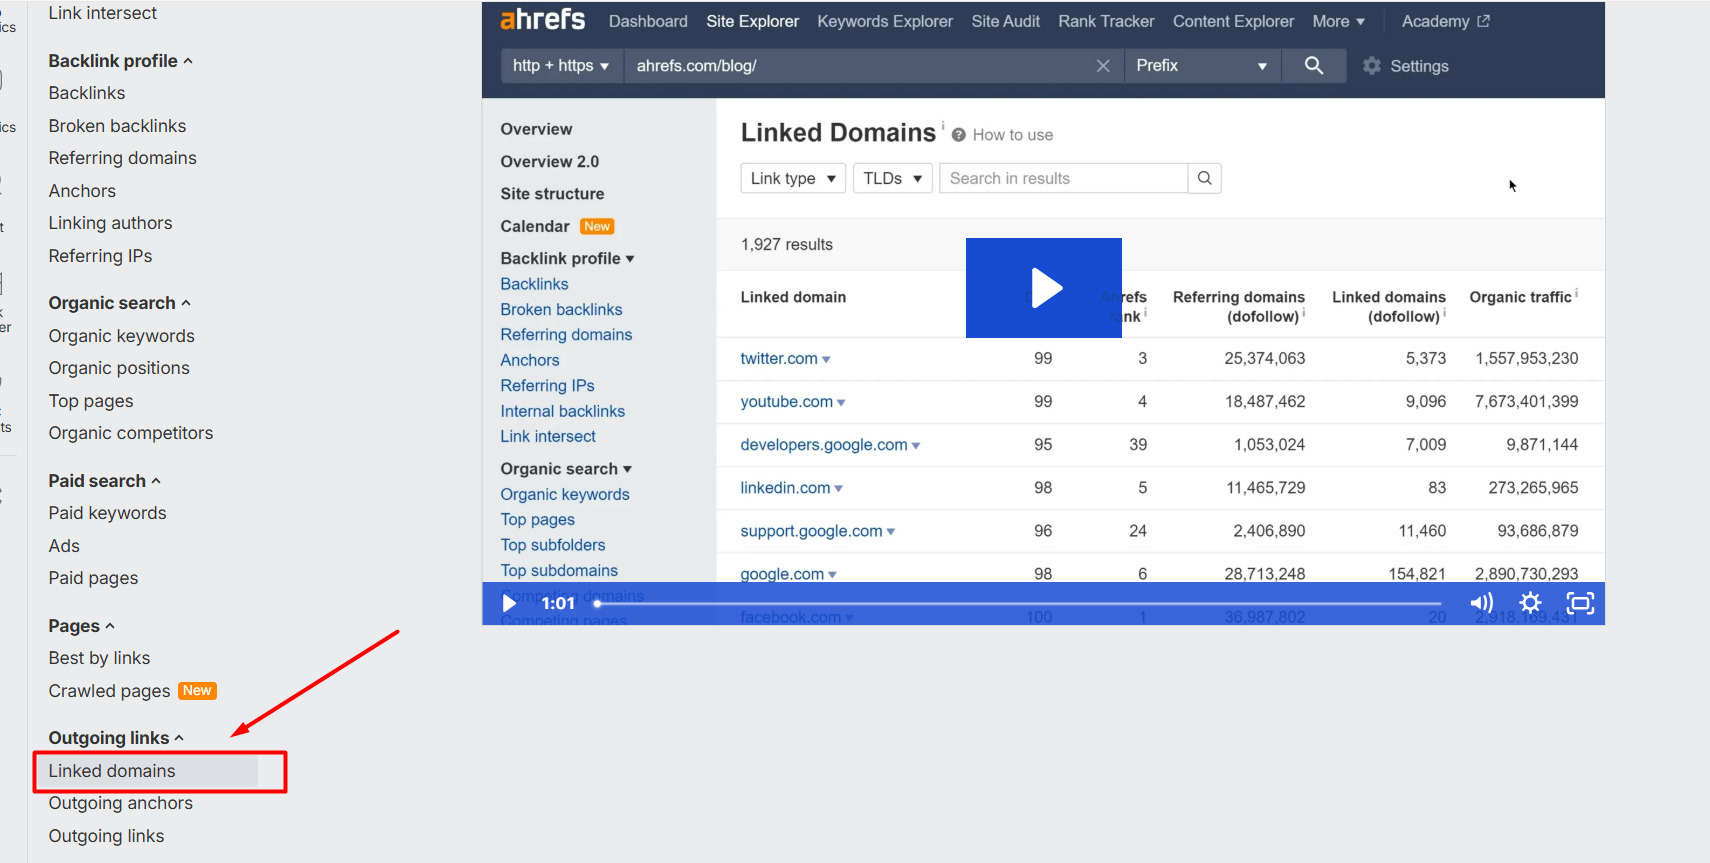Image resolution: width=1710 pixels, height=863 pixels.
Task: Open Broken backlinks in the left sidebar
Action: pos(117,126)
